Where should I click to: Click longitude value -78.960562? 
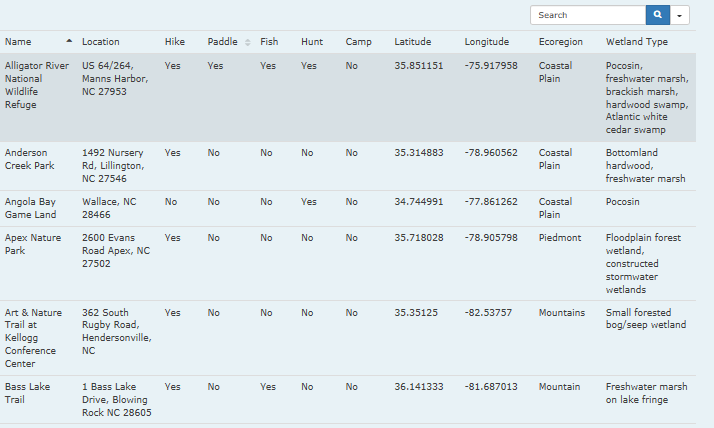tap(491, 153)
